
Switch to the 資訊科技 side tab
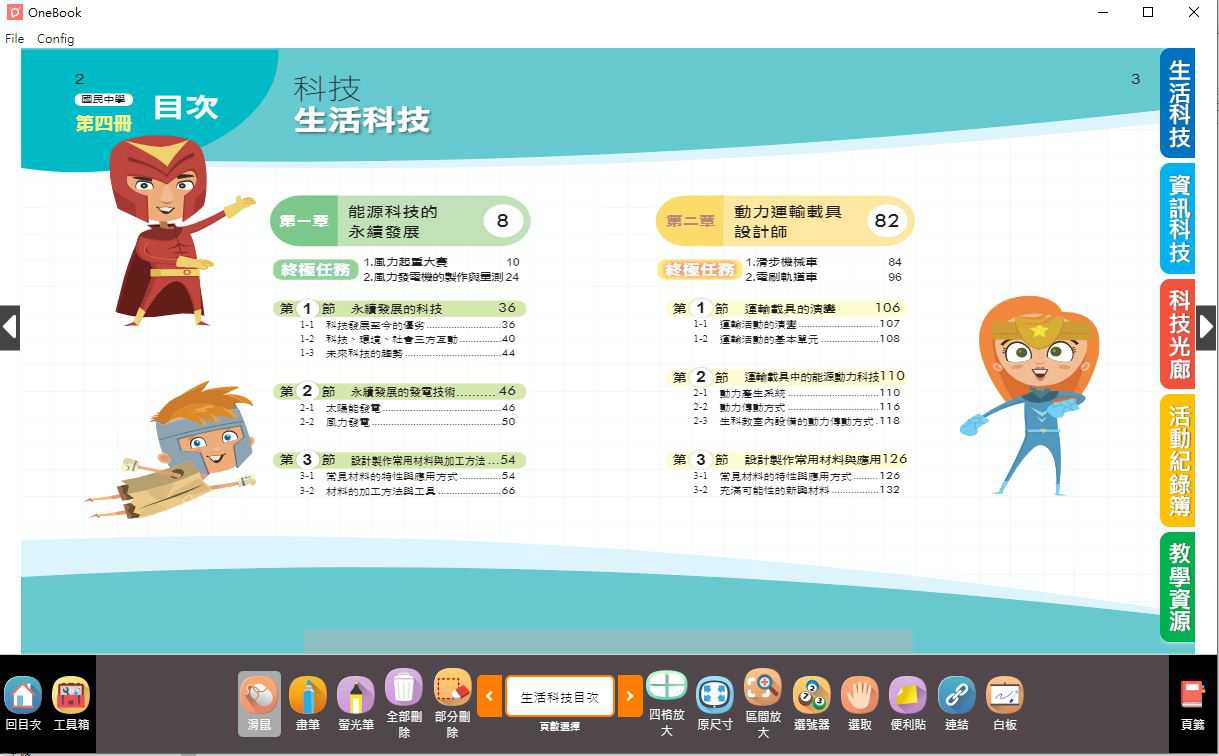[x=1179, y=219]
